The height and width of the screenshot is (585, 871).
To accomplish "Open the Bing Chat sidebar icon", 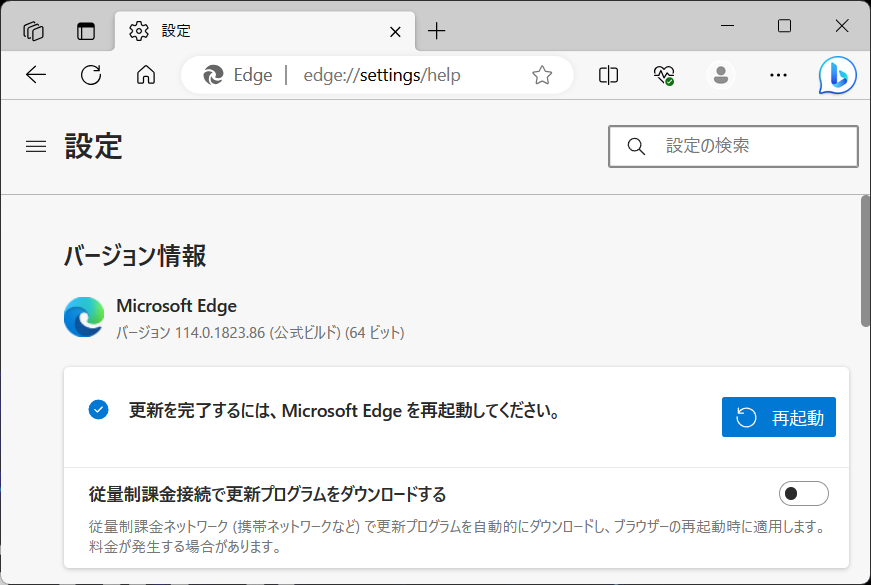I will pyautogui.click(x=837, y=75).
